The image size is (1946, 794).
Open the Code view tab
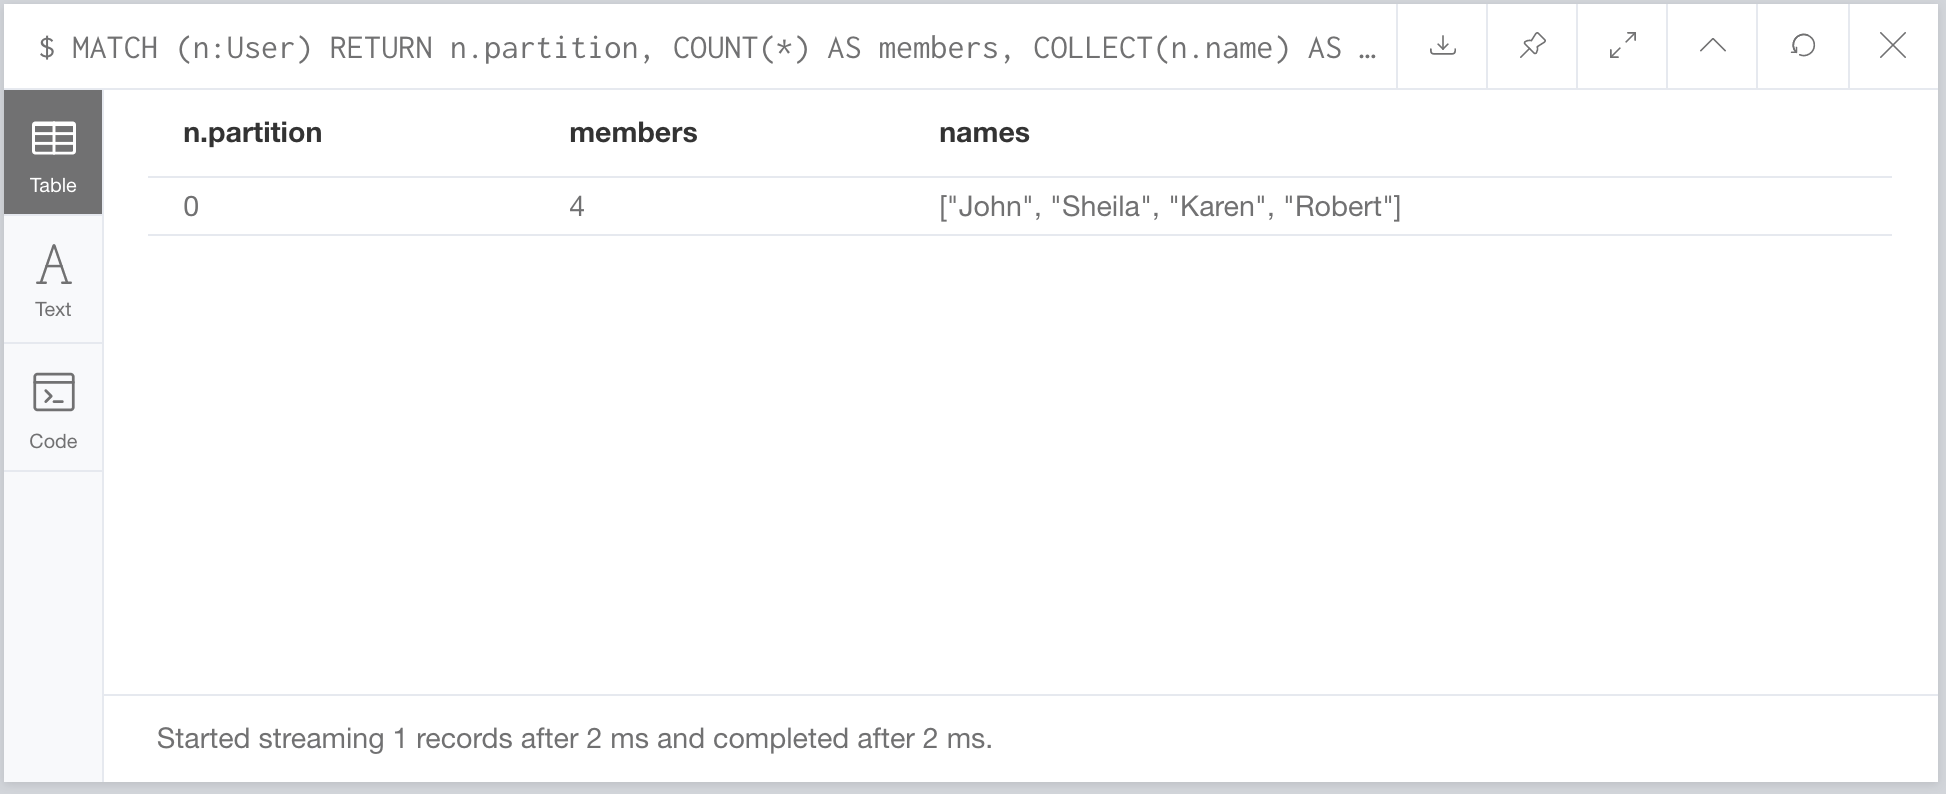click(53, 409)
